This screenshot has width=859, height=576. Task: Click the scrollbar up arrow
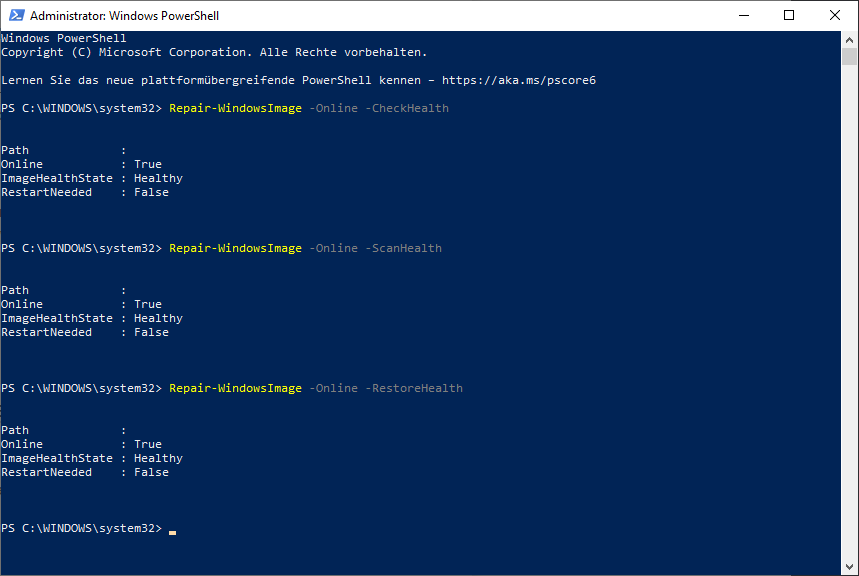click(x=849, y=39)
